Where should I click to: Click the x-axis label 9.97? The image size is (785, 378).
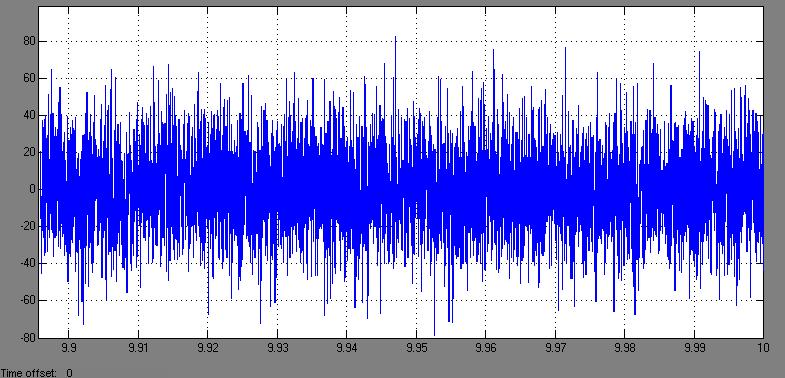(555, 347)
